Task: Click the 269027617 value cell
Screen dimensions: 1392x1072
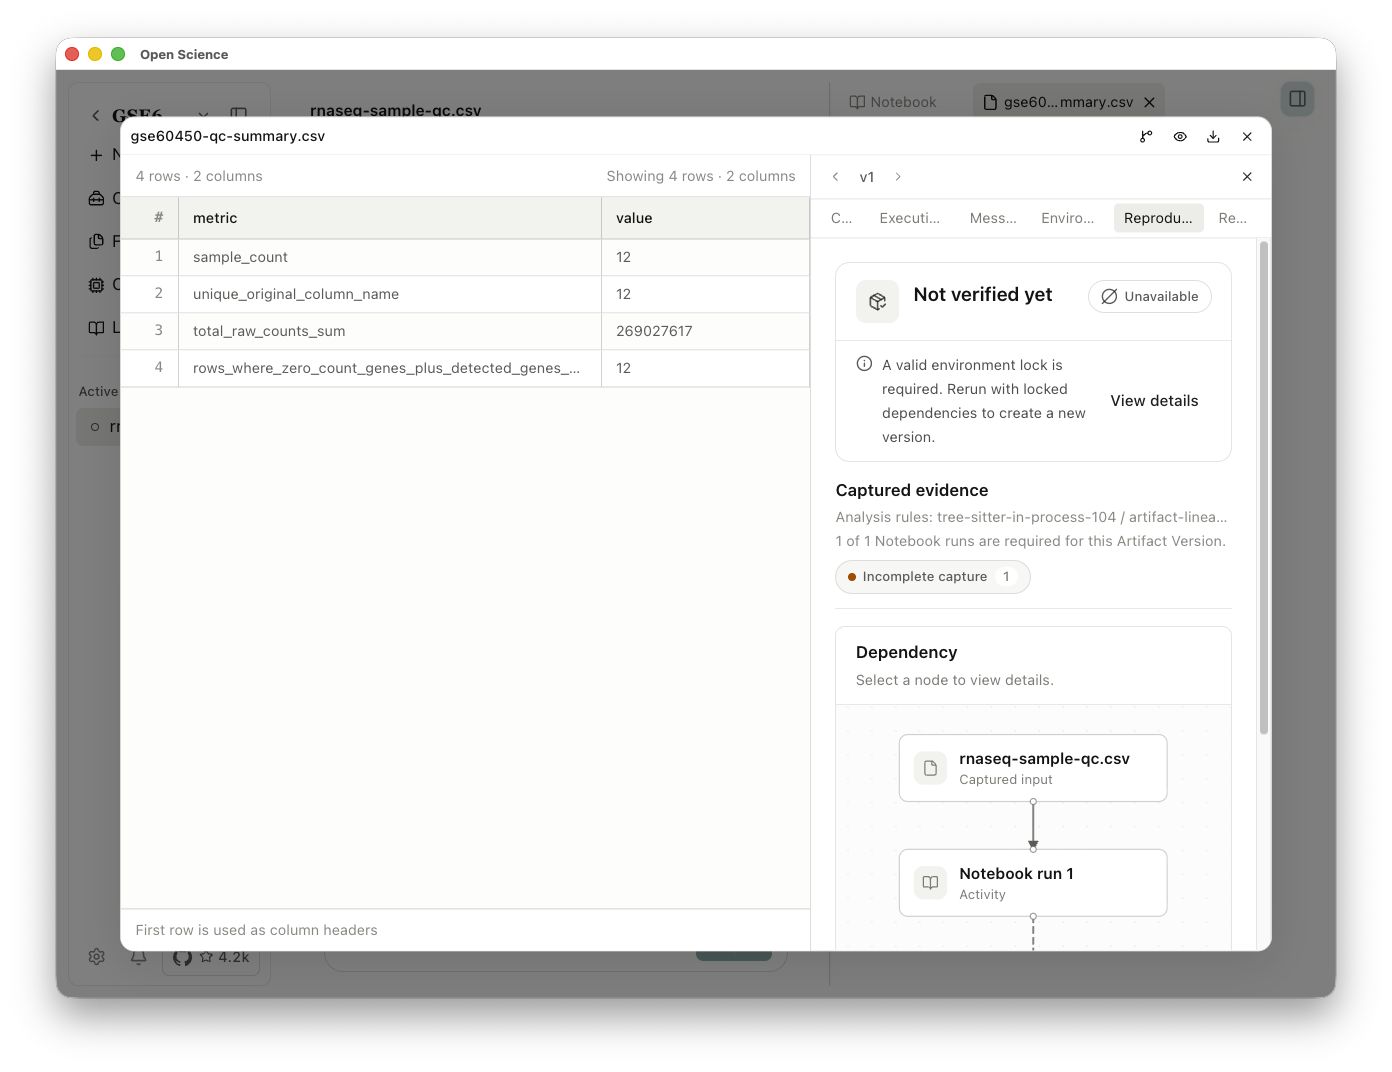Action: (x=705, y=331)
